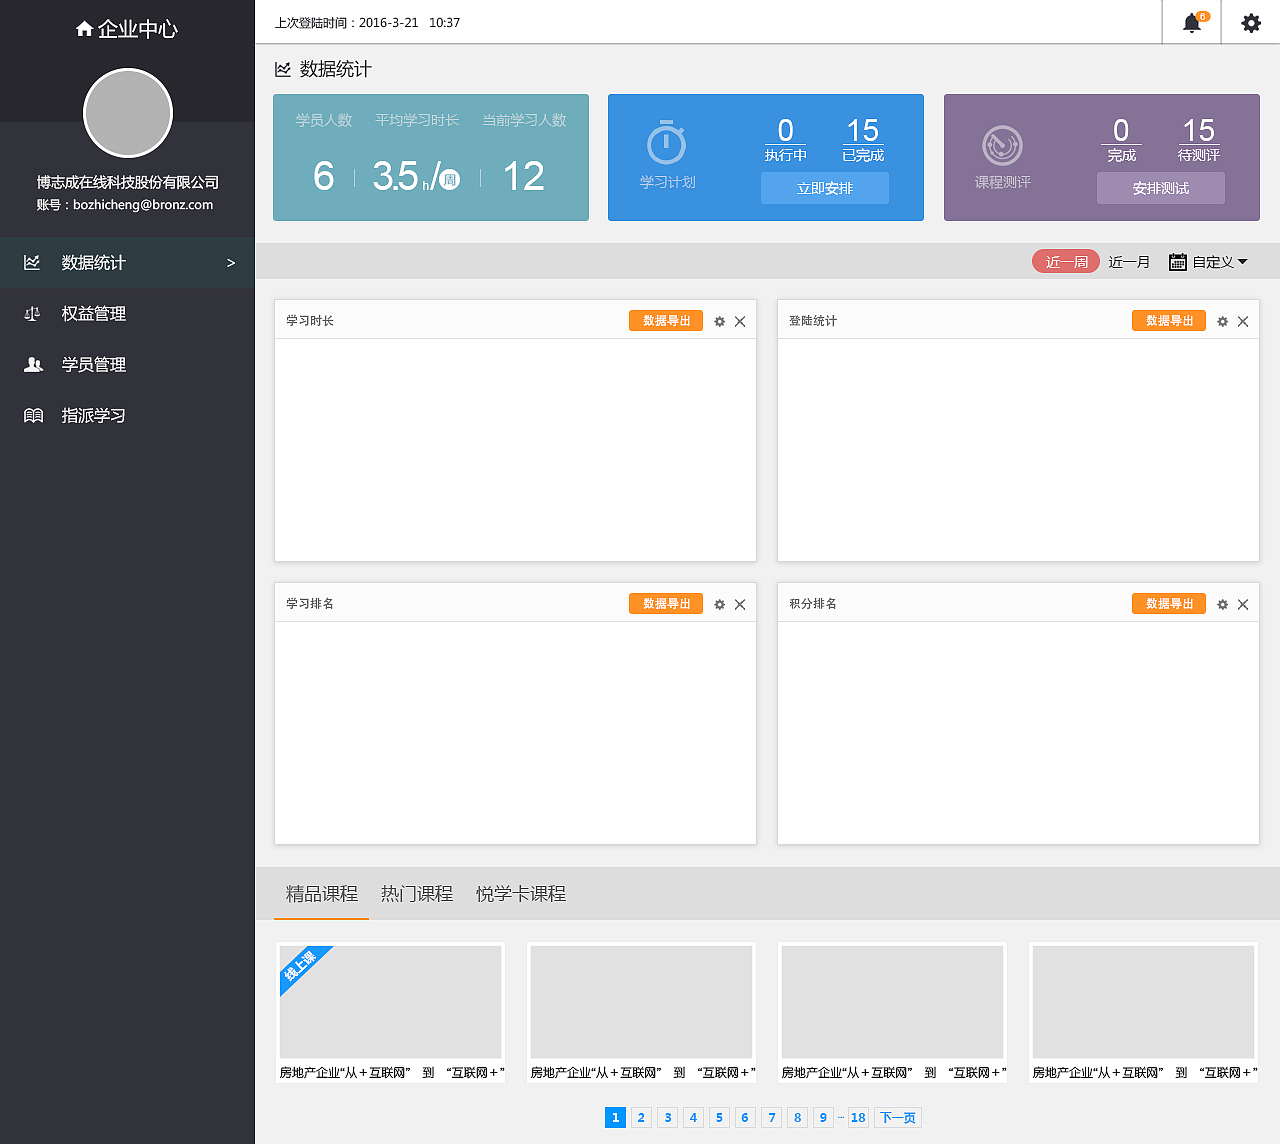
Task: Click 立即安排 button
Action: pyautogui.click(x=825, y=188)
